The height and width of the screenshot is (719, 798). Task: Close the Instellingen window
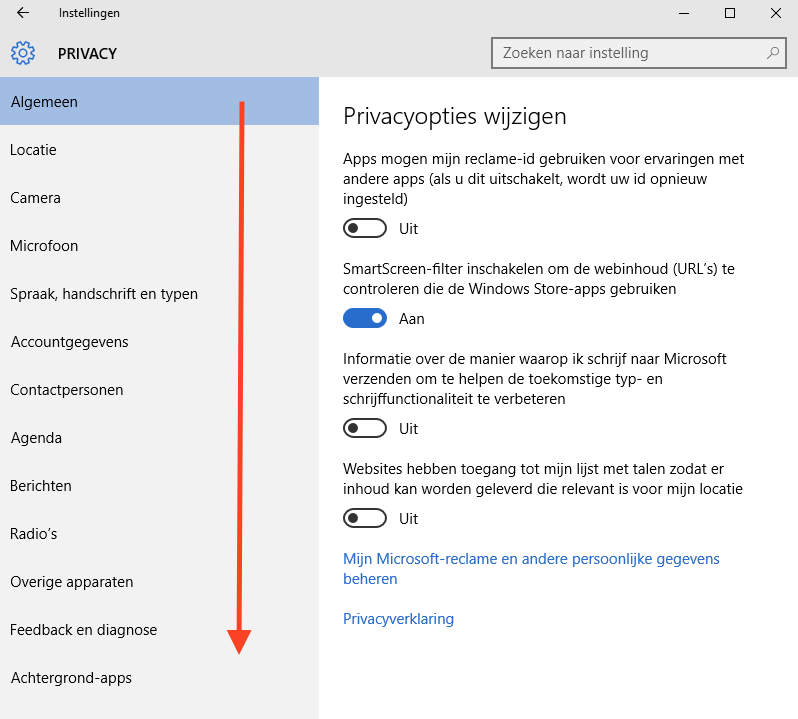tap(775, 13)
